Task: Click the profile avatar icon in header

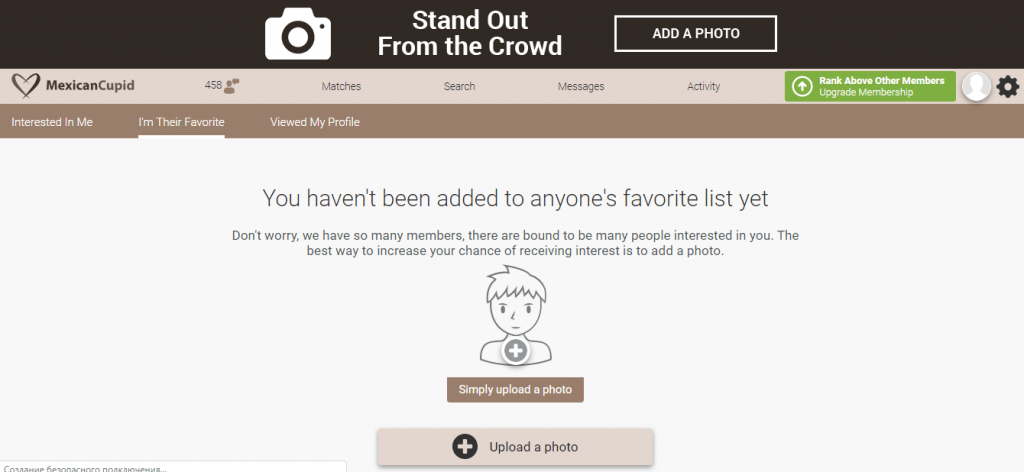Action: tap(976, 87)
